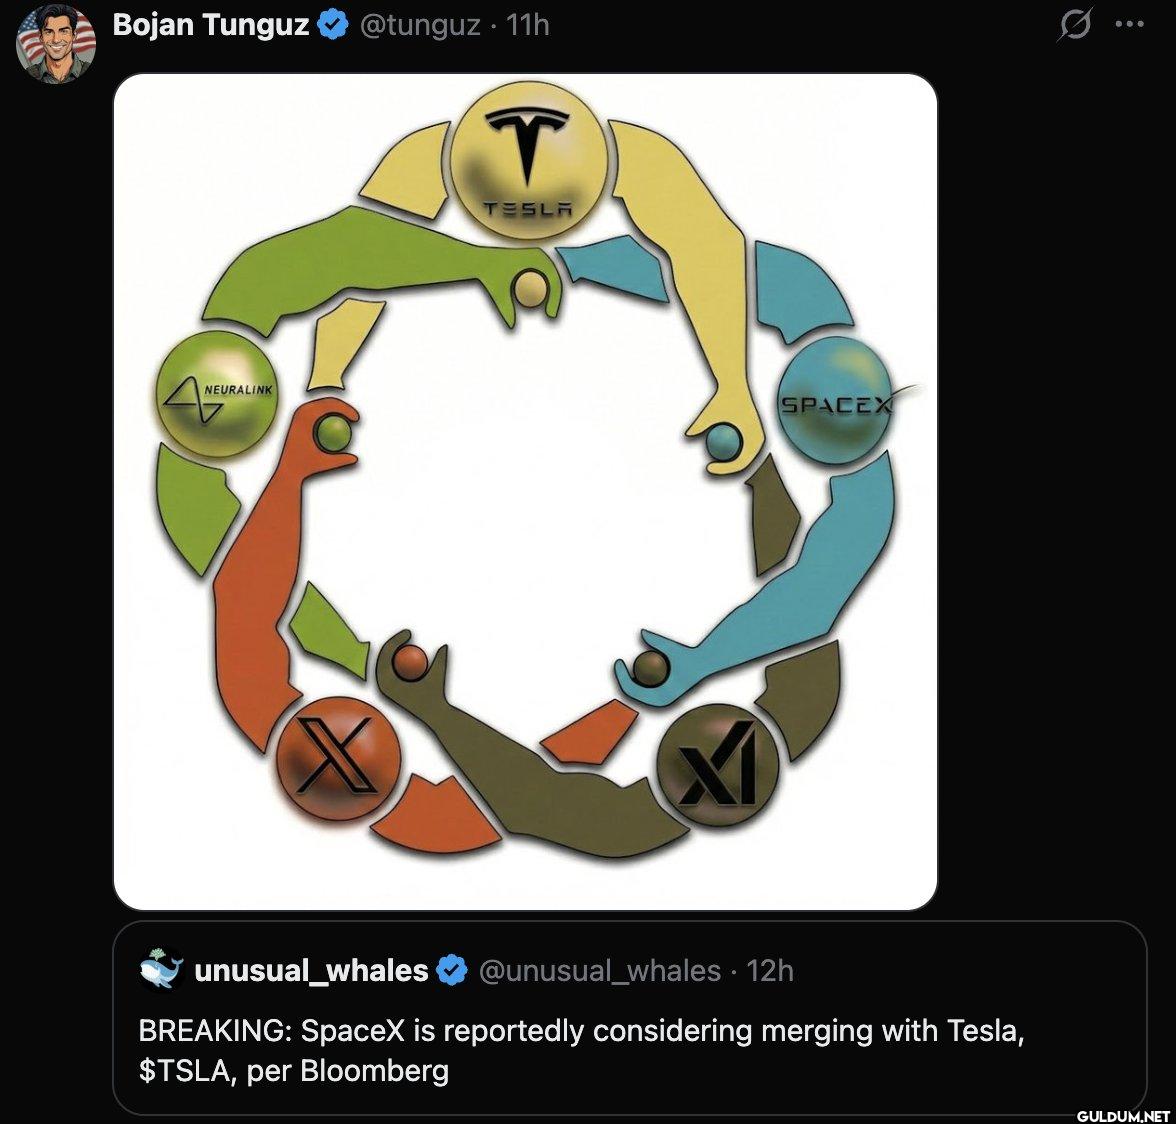Click the Grok slashed-circle icon
The height and width of the screenshot is (1124, 1176).
[x=1075, y=25]
